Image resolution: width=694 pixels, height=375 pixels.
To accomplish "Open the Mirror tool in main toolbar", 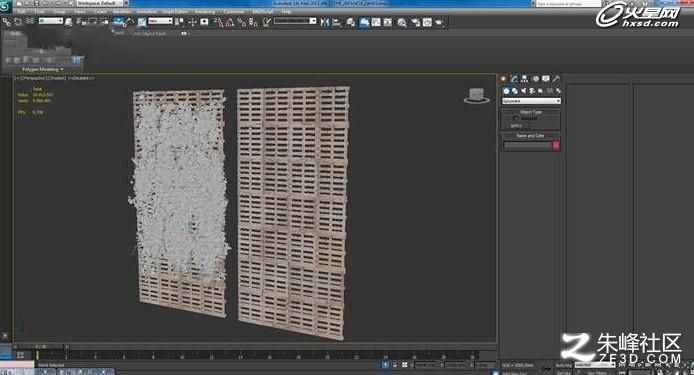I will click(x=325, y=22).
